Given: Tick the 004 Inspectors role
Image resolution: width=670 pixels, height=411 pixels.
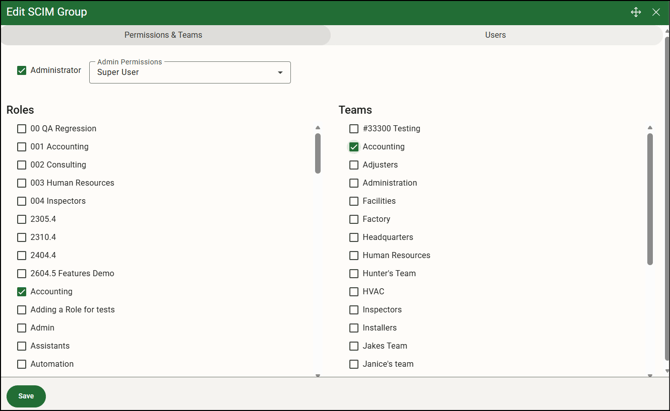Looking at the screenshot, I should click(22, 201).
